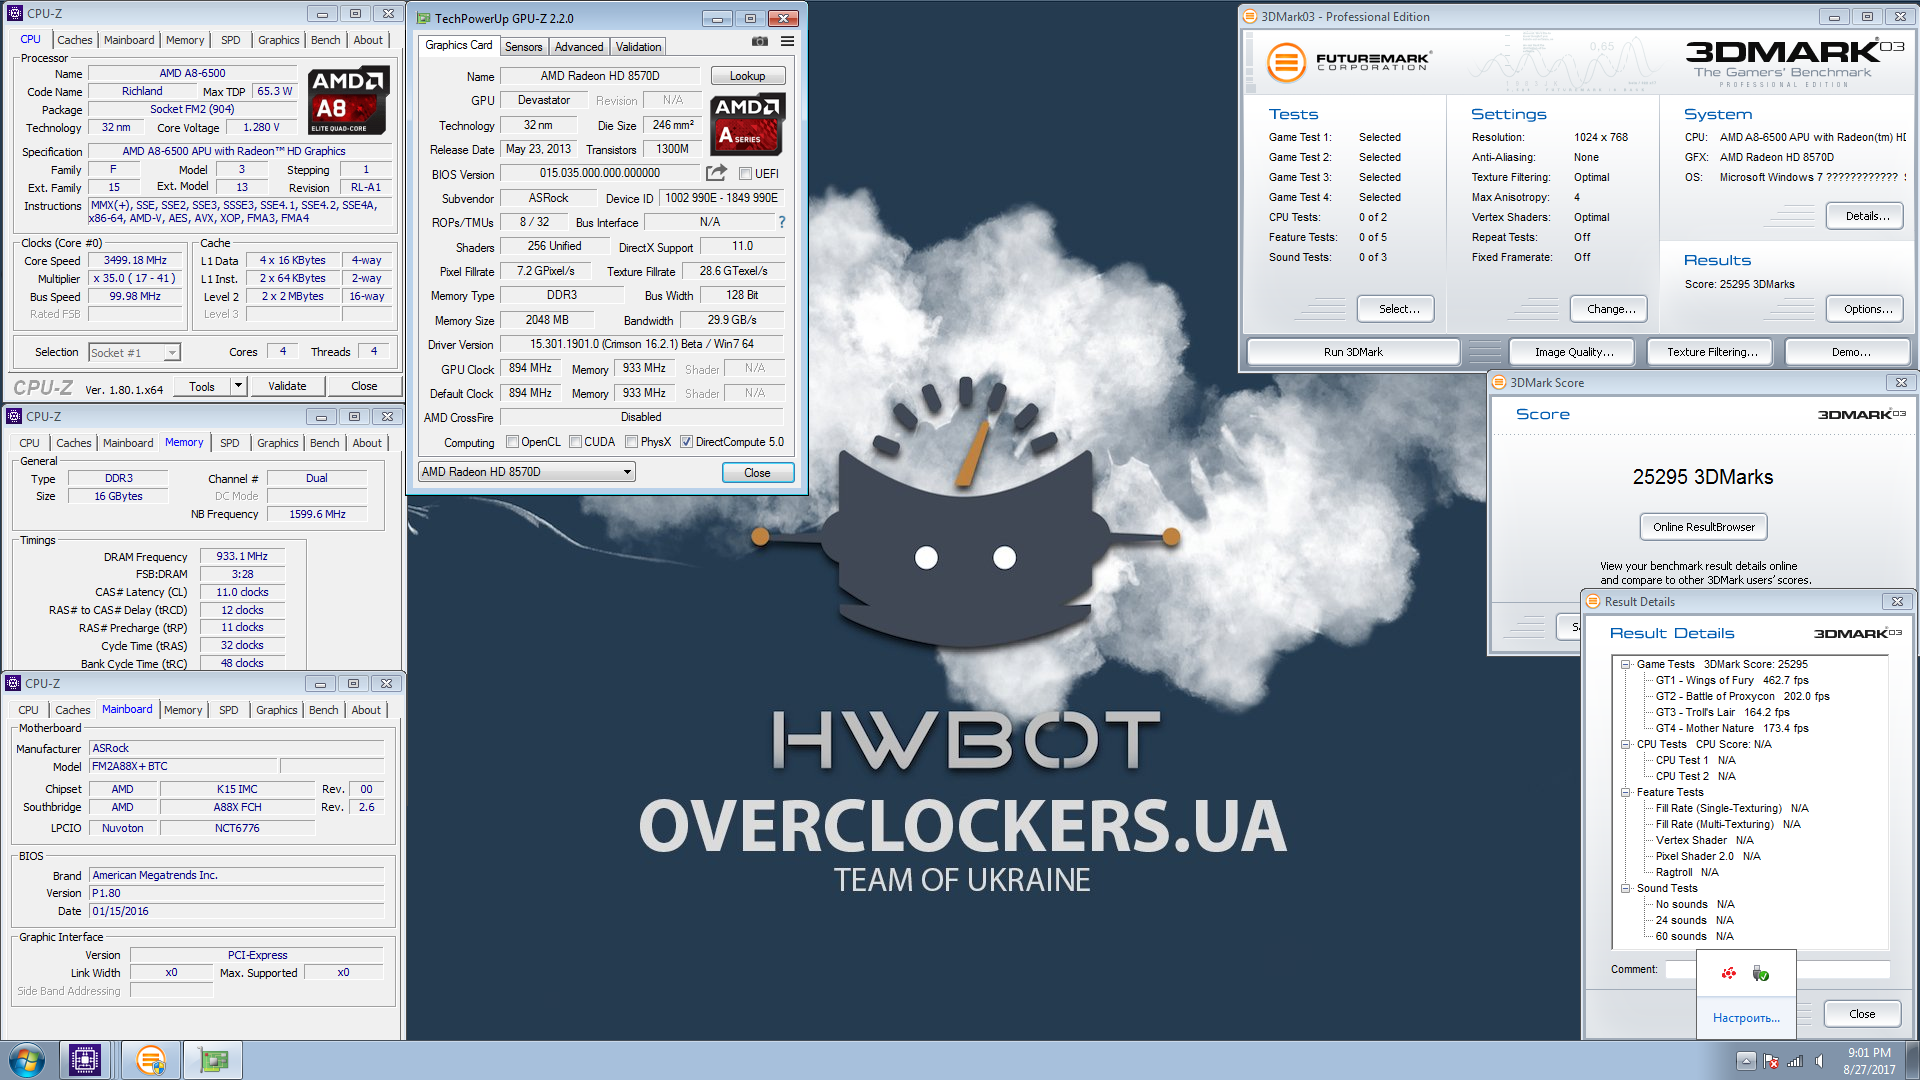Collapse the CPU Tests tree node
1920x1080 pixels.
point(1626,744)
